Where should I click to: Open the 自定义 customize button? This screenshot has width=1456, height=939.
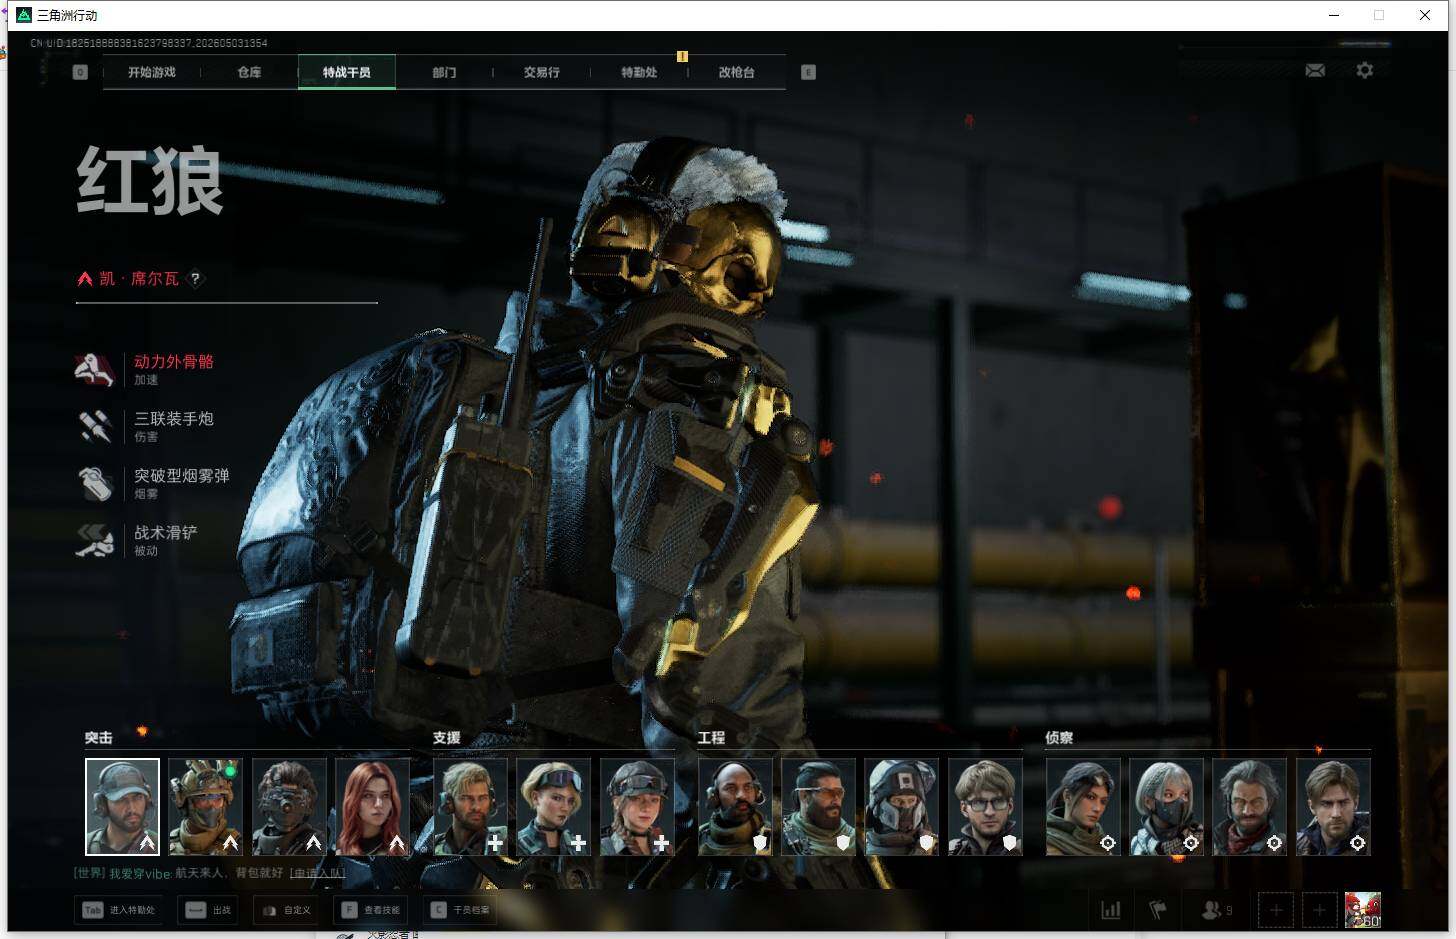286,910
